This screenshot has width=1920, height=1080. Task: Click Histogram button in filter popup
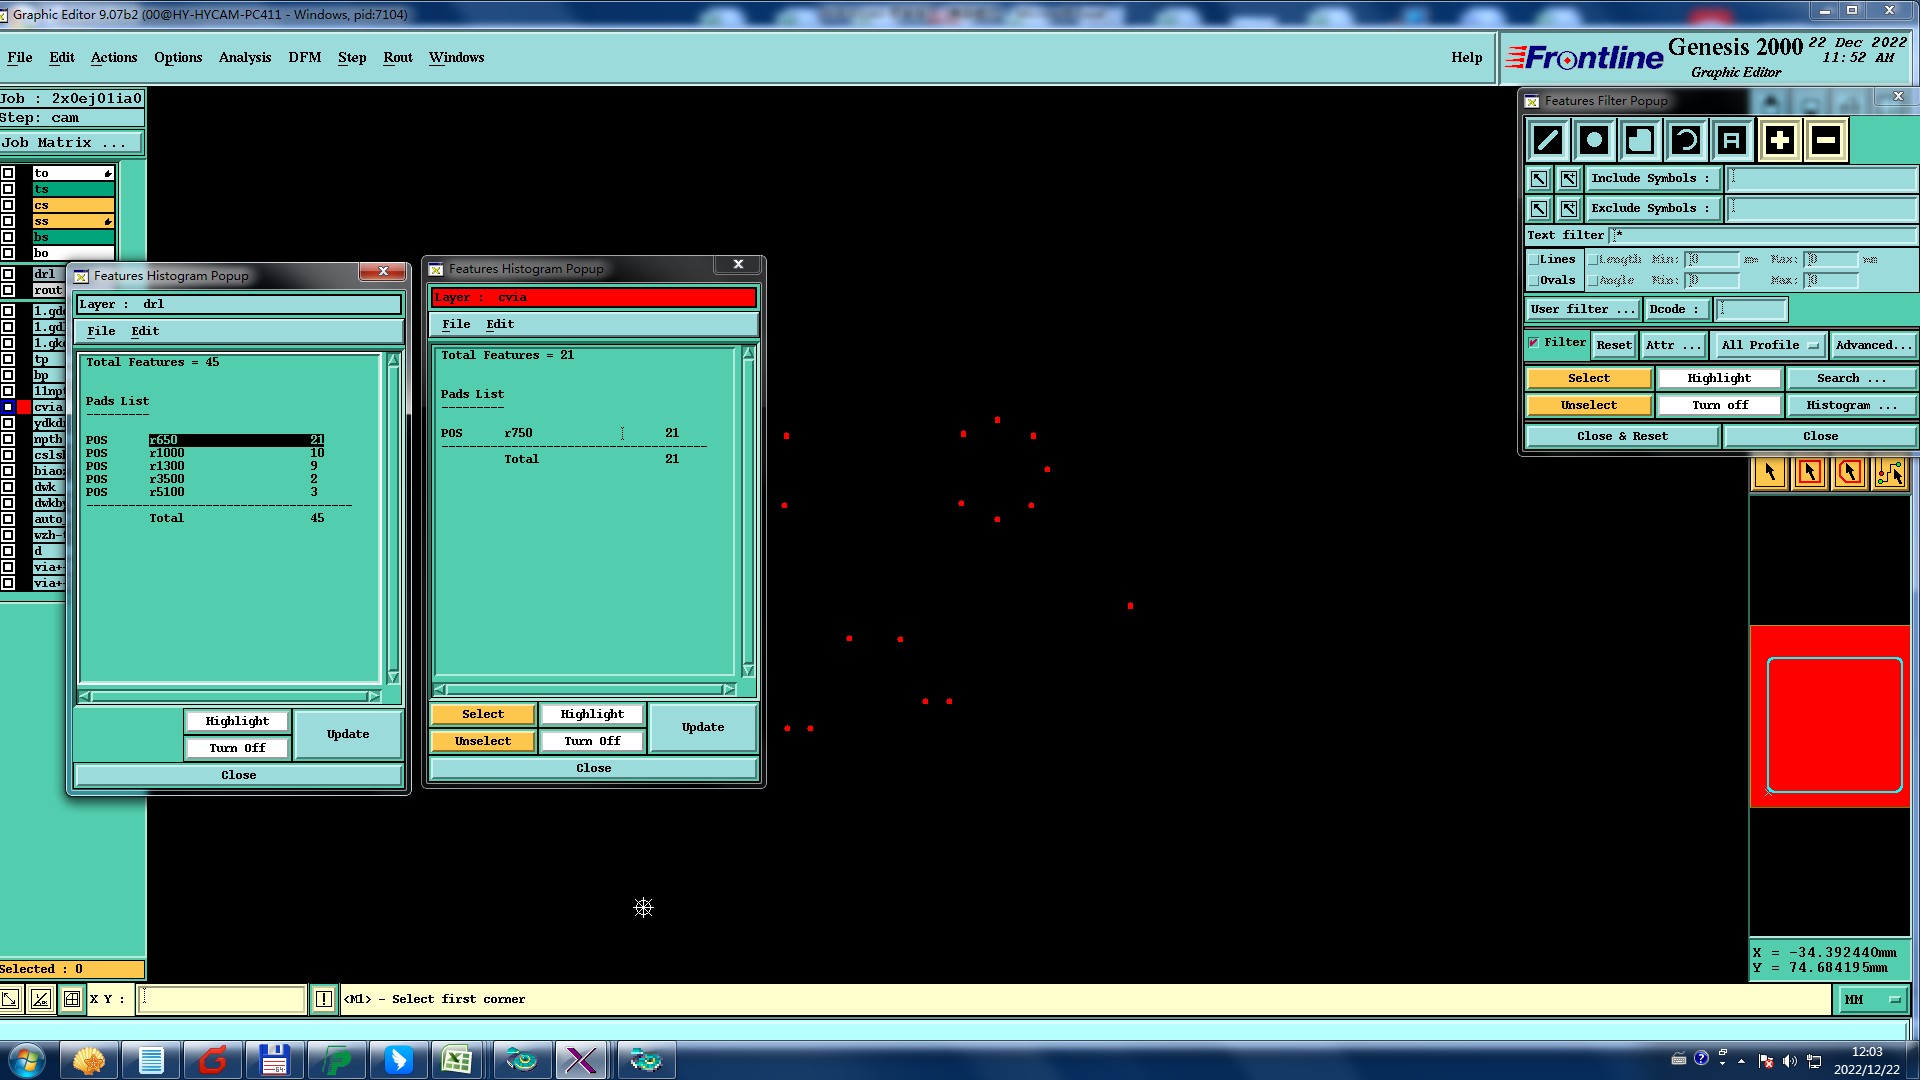(1850, 405)
